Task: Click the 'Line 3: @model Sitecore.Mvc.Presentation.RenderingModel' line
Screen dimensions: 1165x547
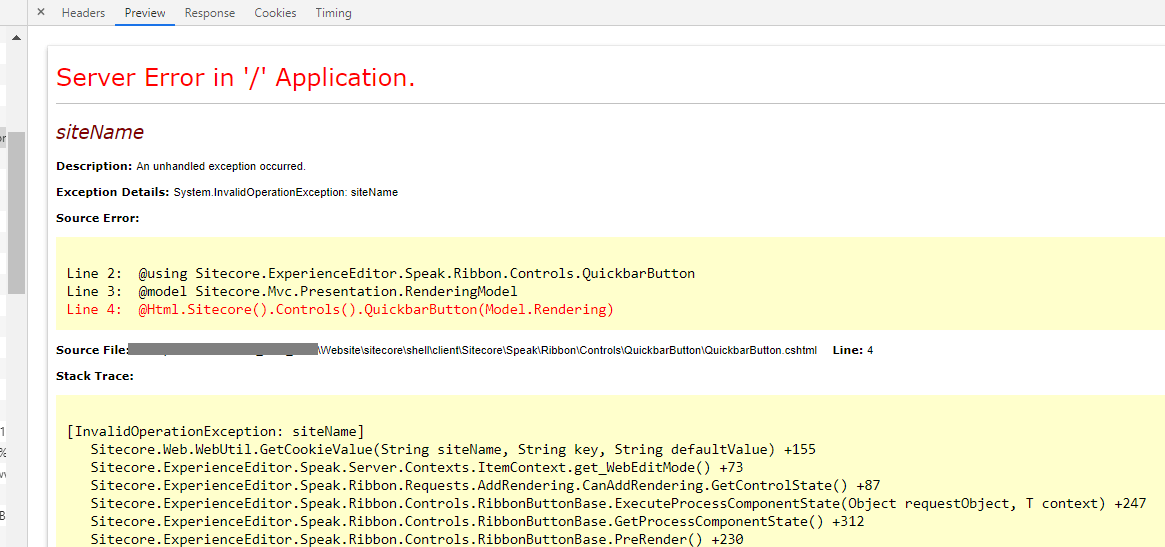Action: coord(291,291)
